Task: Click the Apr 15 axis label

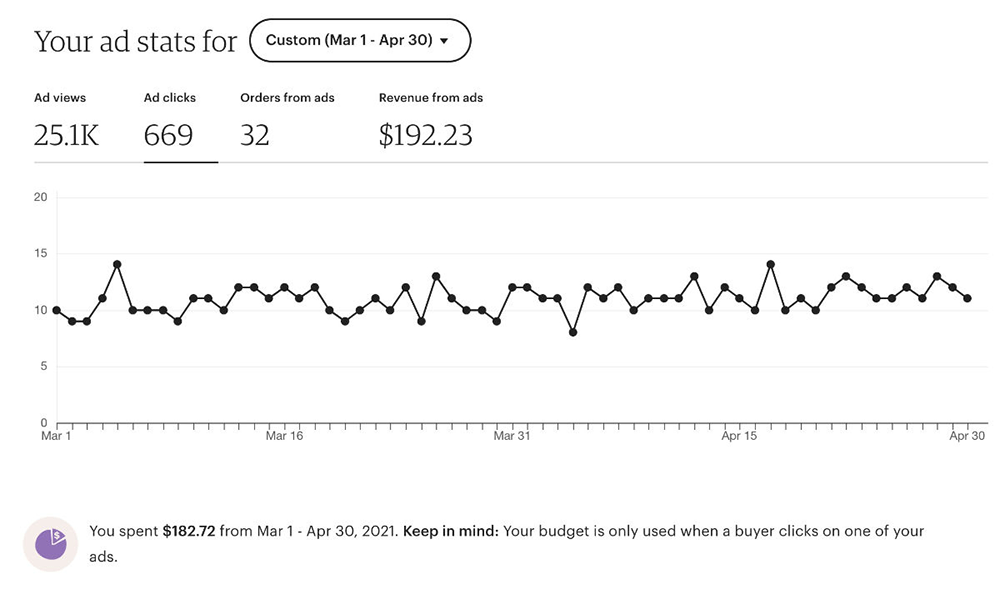Action: point(739,436)
